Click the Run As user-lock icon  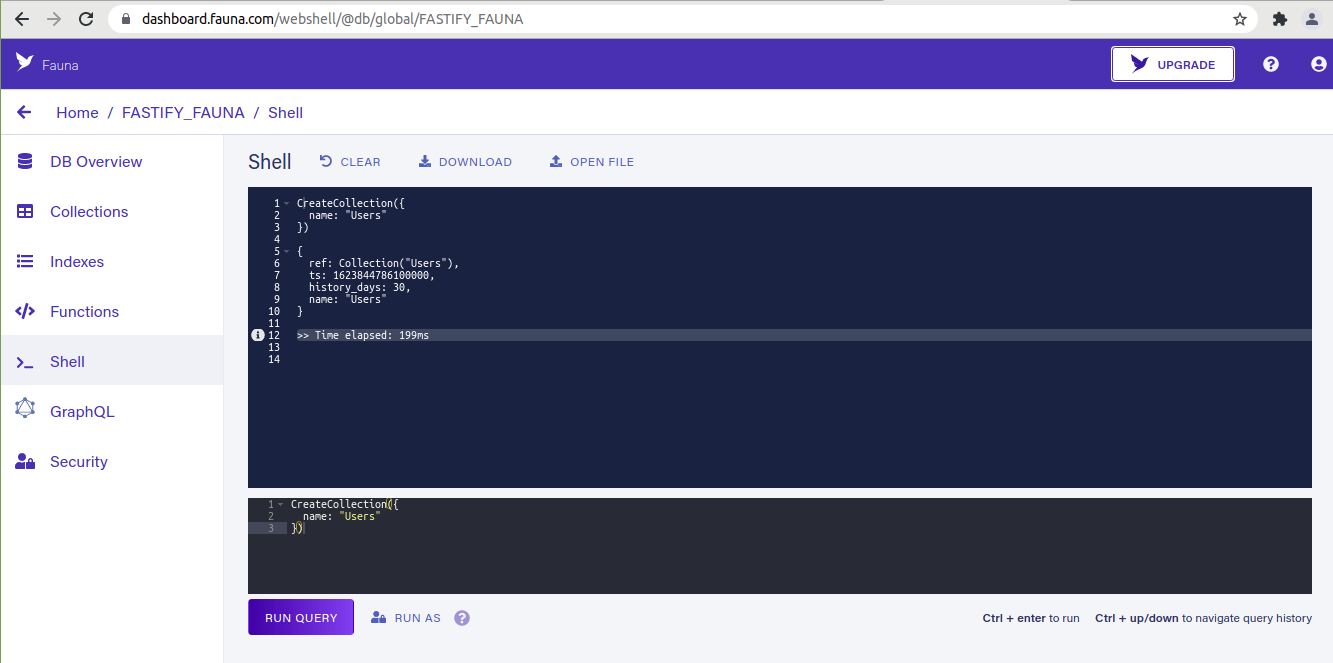pyautogui.click(x=378, y=618)
